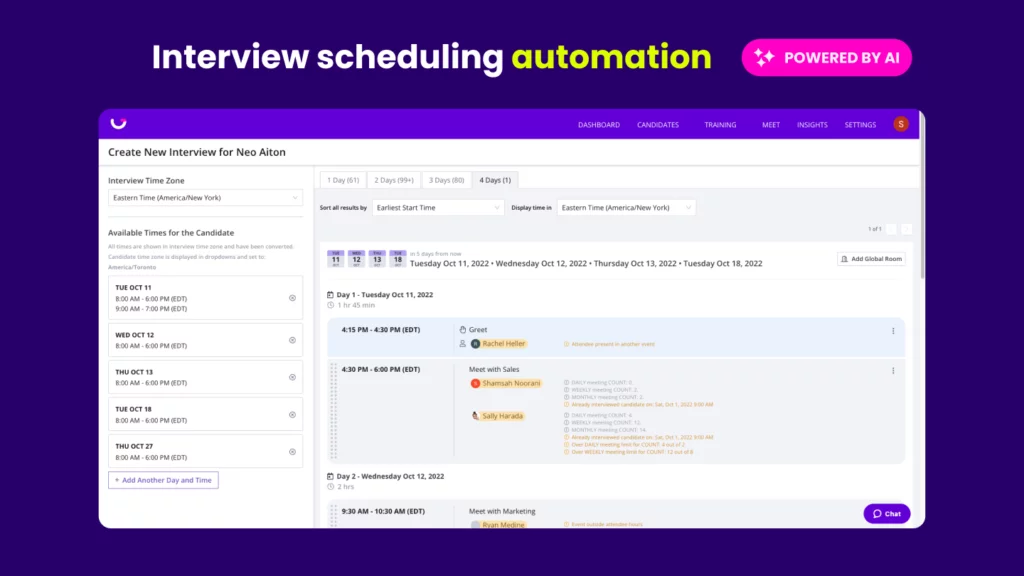Viewport: 1024px width, 576px height.
Task: Open the Interview Time Zone dropdown
Action: [x=205, y=198]
